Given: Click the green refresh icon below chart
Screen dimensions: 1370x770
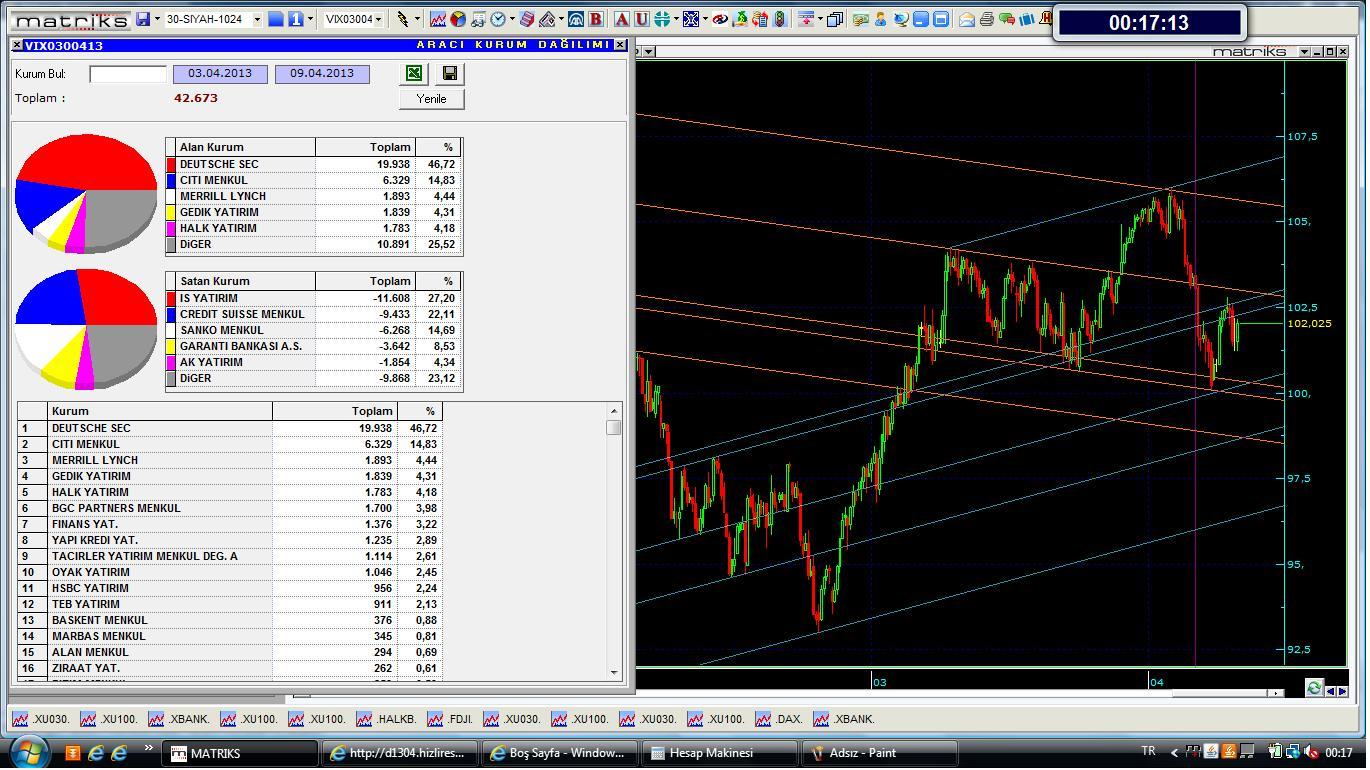Looking at the screenshot, I should (1314, 688).
